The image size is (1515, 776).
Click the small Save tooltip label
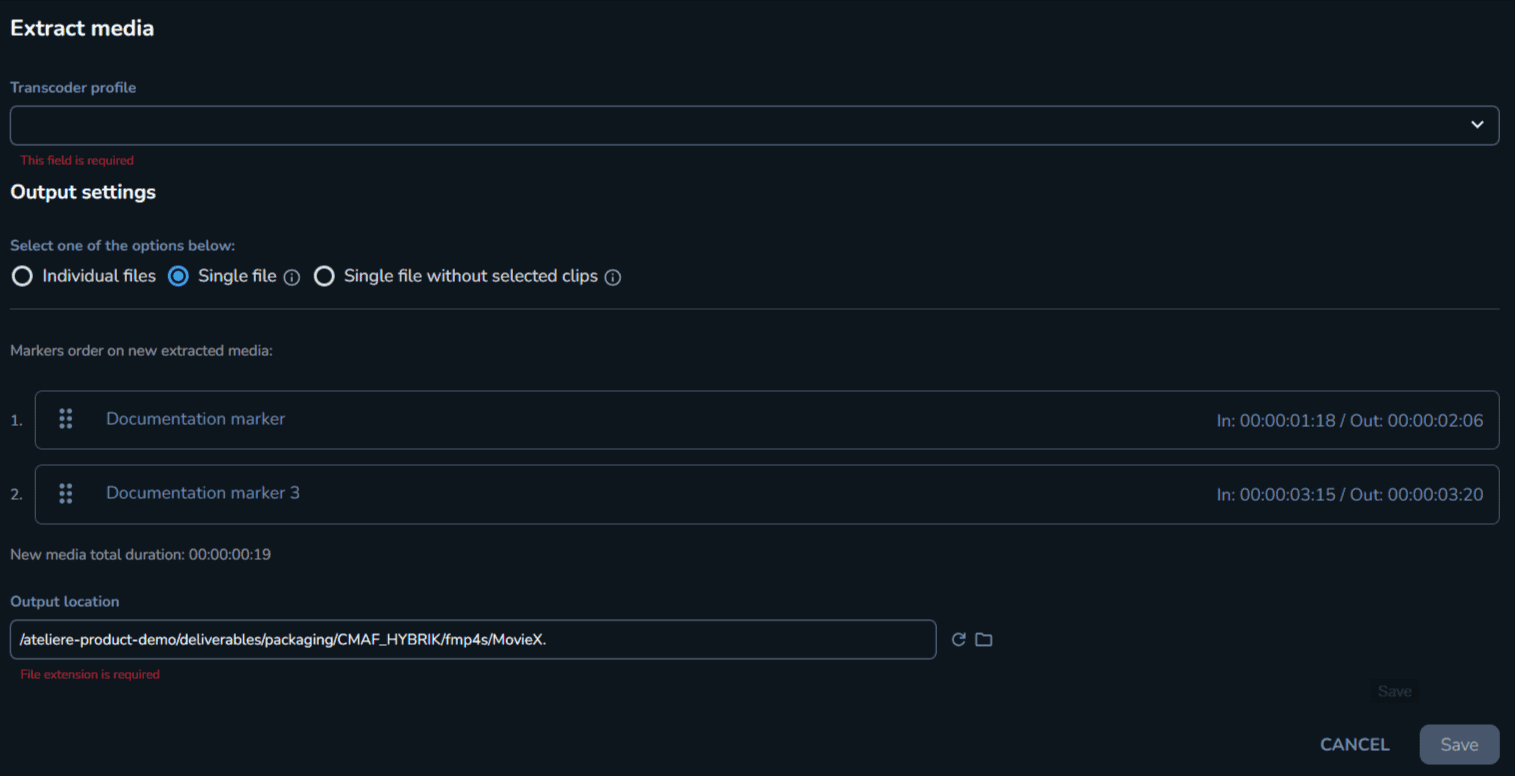point(1394,691)
